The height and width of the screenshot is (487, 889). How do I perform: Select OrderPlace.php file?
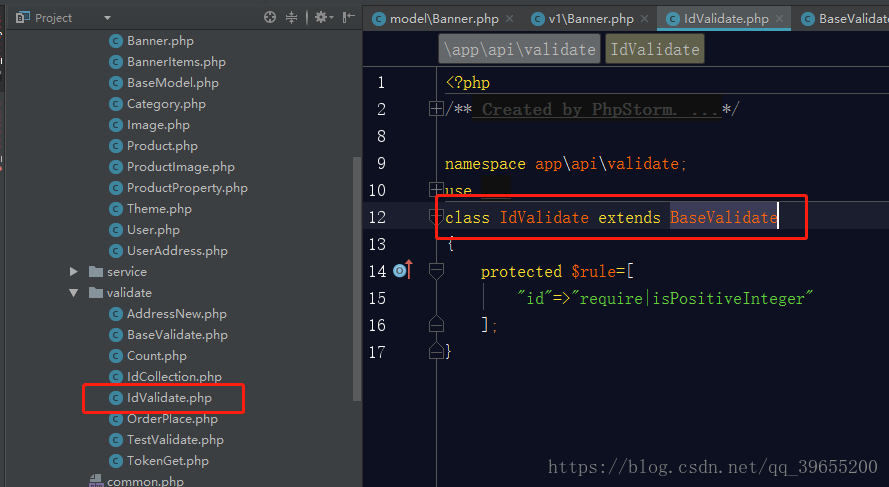click(x=172, y=418)
